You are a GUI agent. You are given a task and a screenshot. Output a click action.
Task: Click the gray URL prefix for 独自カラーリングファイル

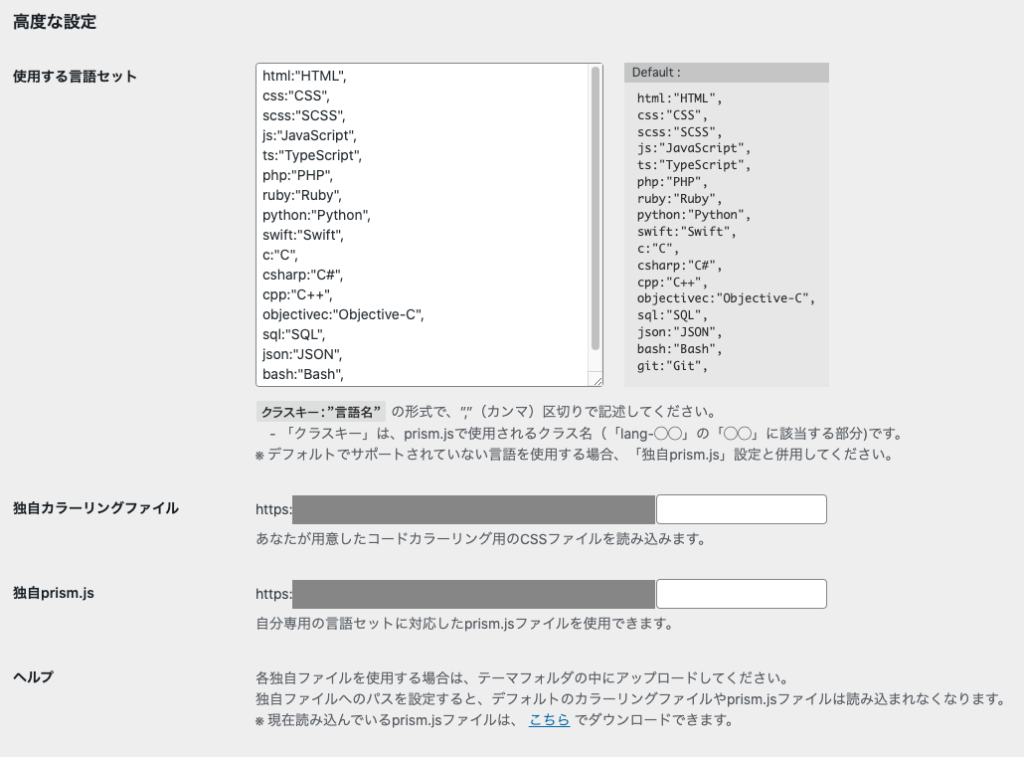point(473,509)
